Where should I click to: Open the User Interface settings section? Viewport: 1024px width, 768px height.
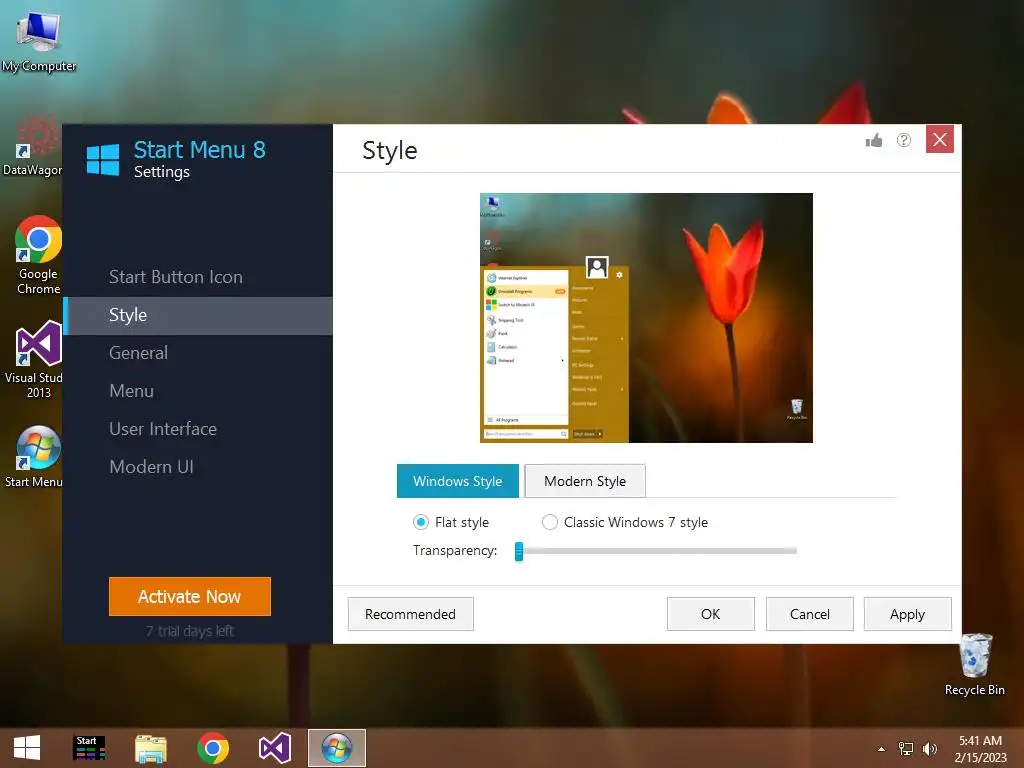point(198,429)
